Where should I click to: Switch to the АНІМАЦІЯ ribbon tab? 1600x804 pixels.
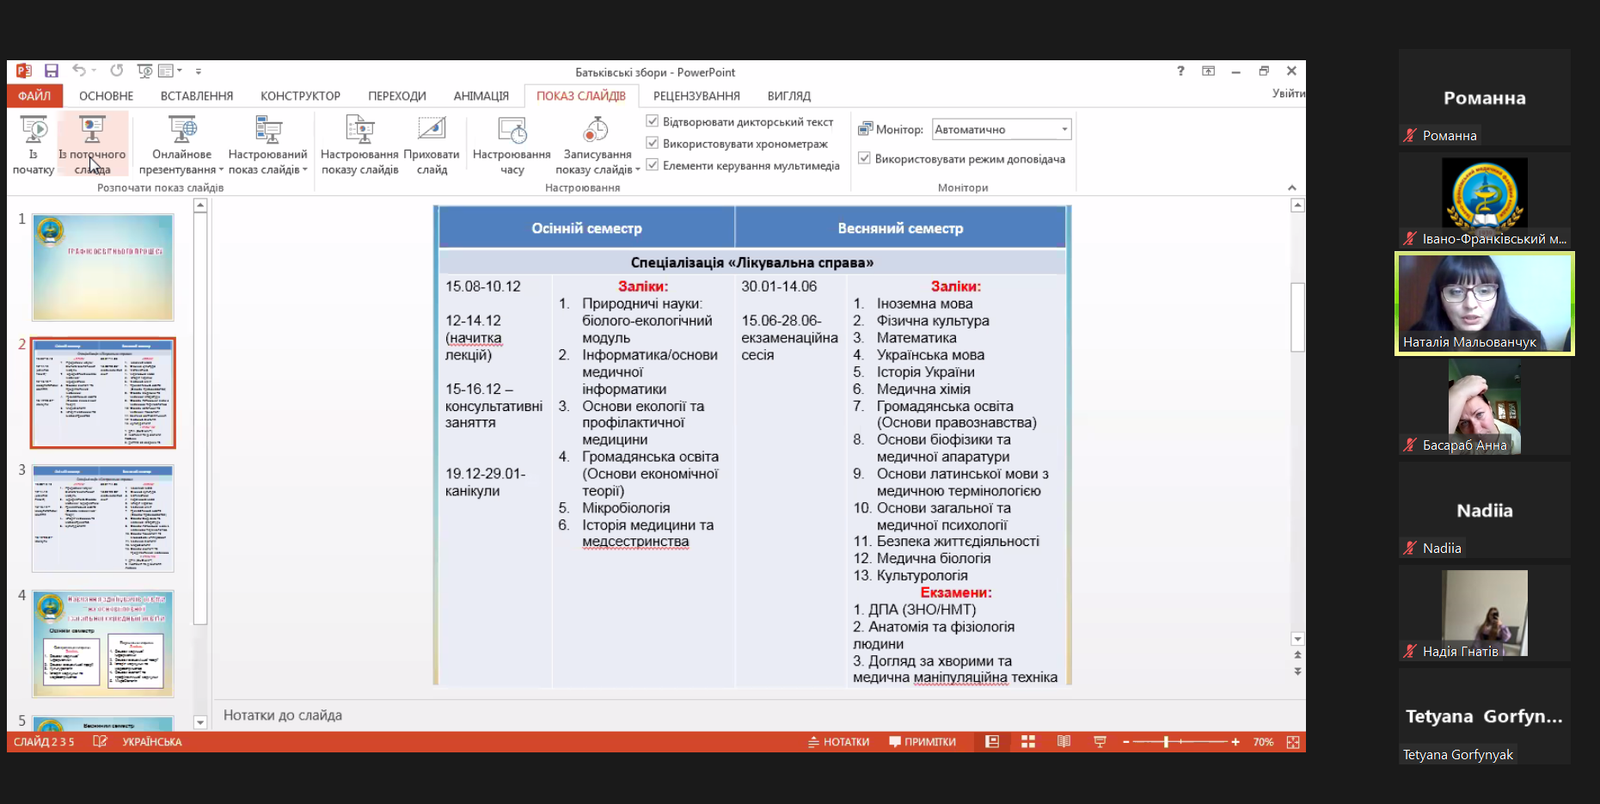point(481,96)
